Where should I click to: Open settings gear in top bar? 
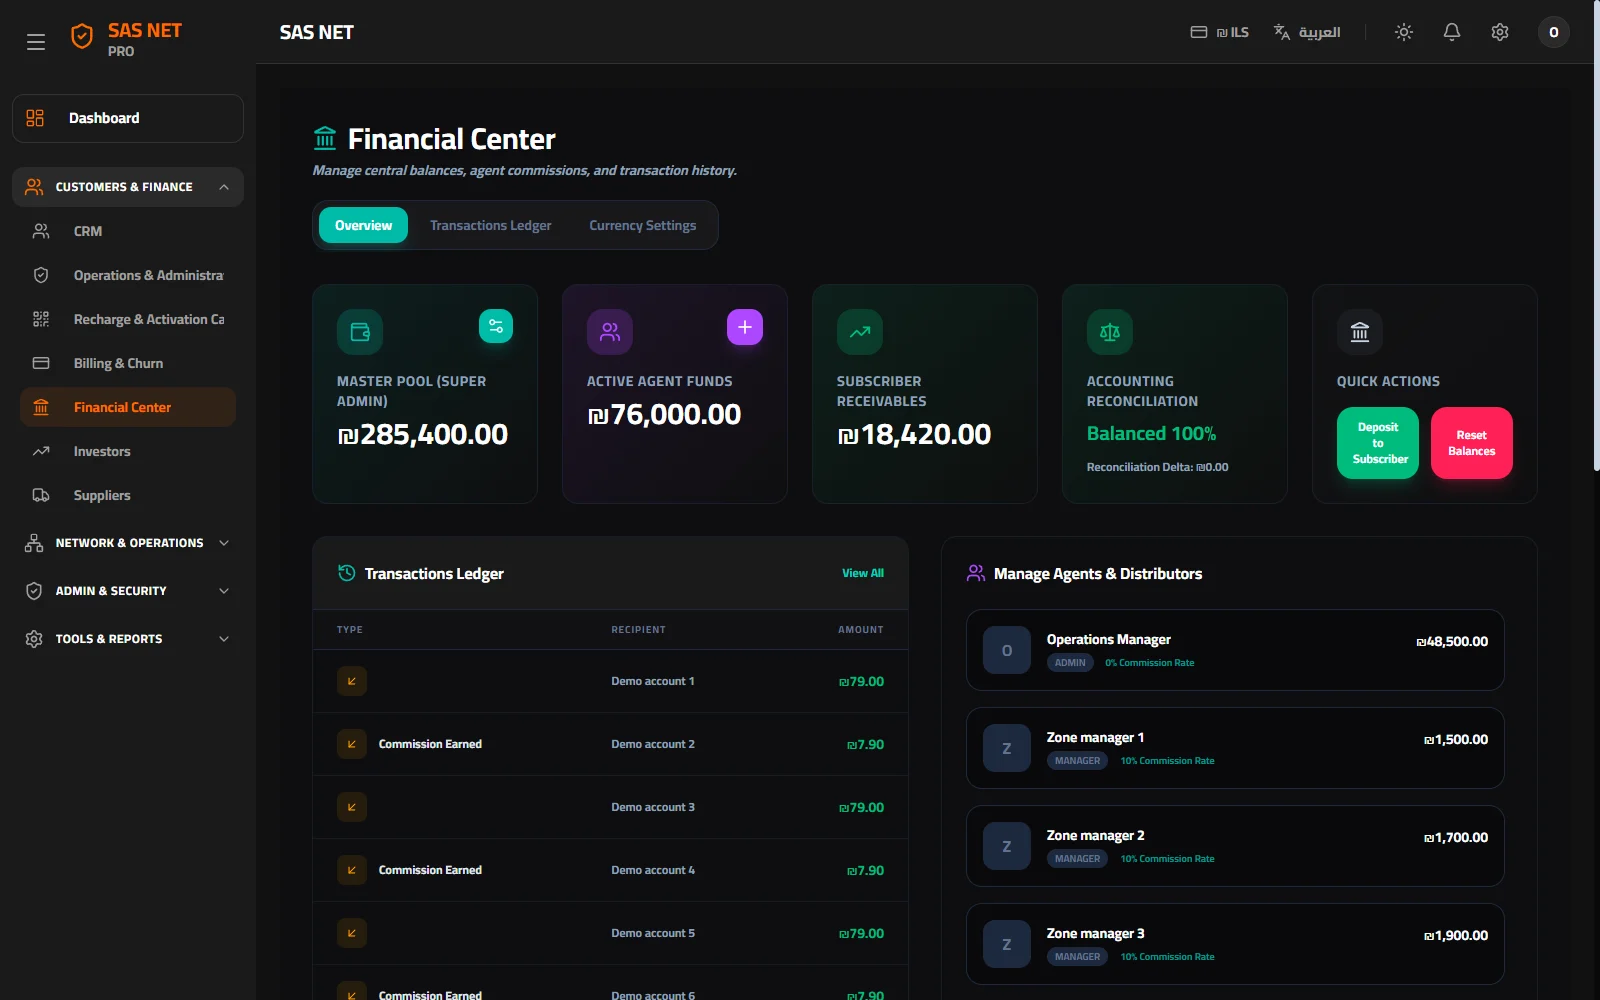tap(1500, 32)
